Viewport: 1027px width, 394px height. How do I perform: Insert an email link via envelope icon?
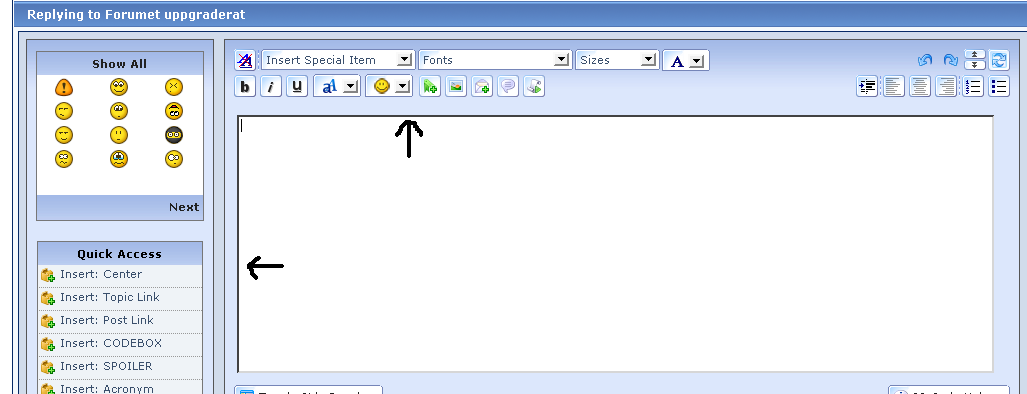[x=482, y=86]
